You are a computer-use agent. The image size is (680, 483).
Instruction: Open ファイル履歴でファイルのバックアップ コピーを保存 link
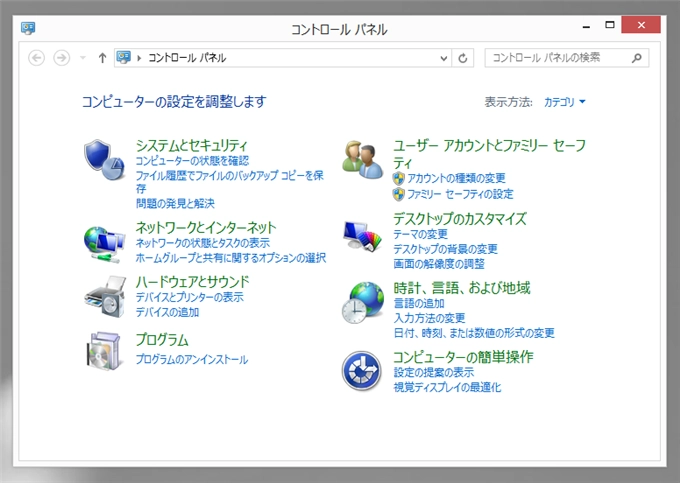[229, 182]
